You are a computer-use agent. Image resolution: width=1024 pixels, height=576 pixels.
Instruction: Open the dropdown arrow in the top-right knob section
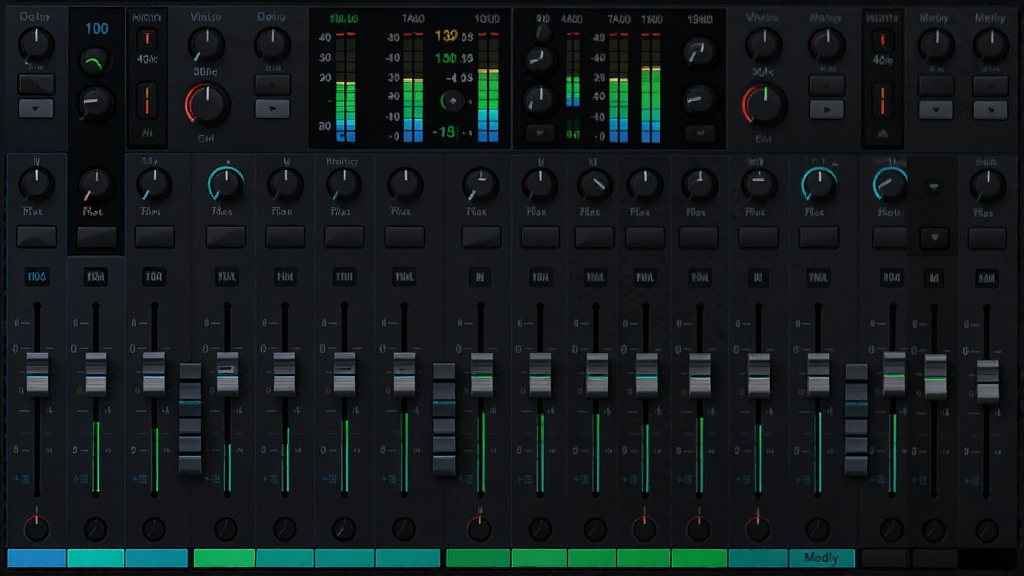pos(935,110)
